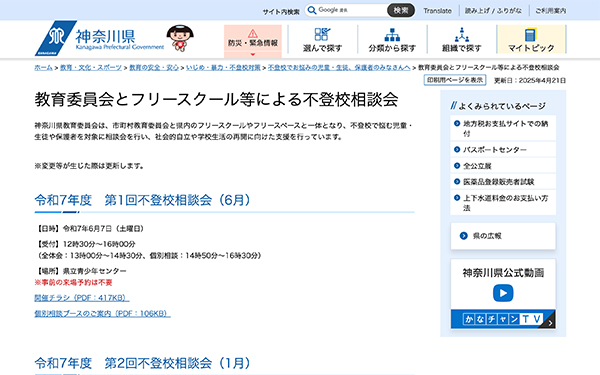Click the かなチャンTV banner arrow
Image resolution: width=600 pixels, height=375 pixels.
click(x=550, y=323)
